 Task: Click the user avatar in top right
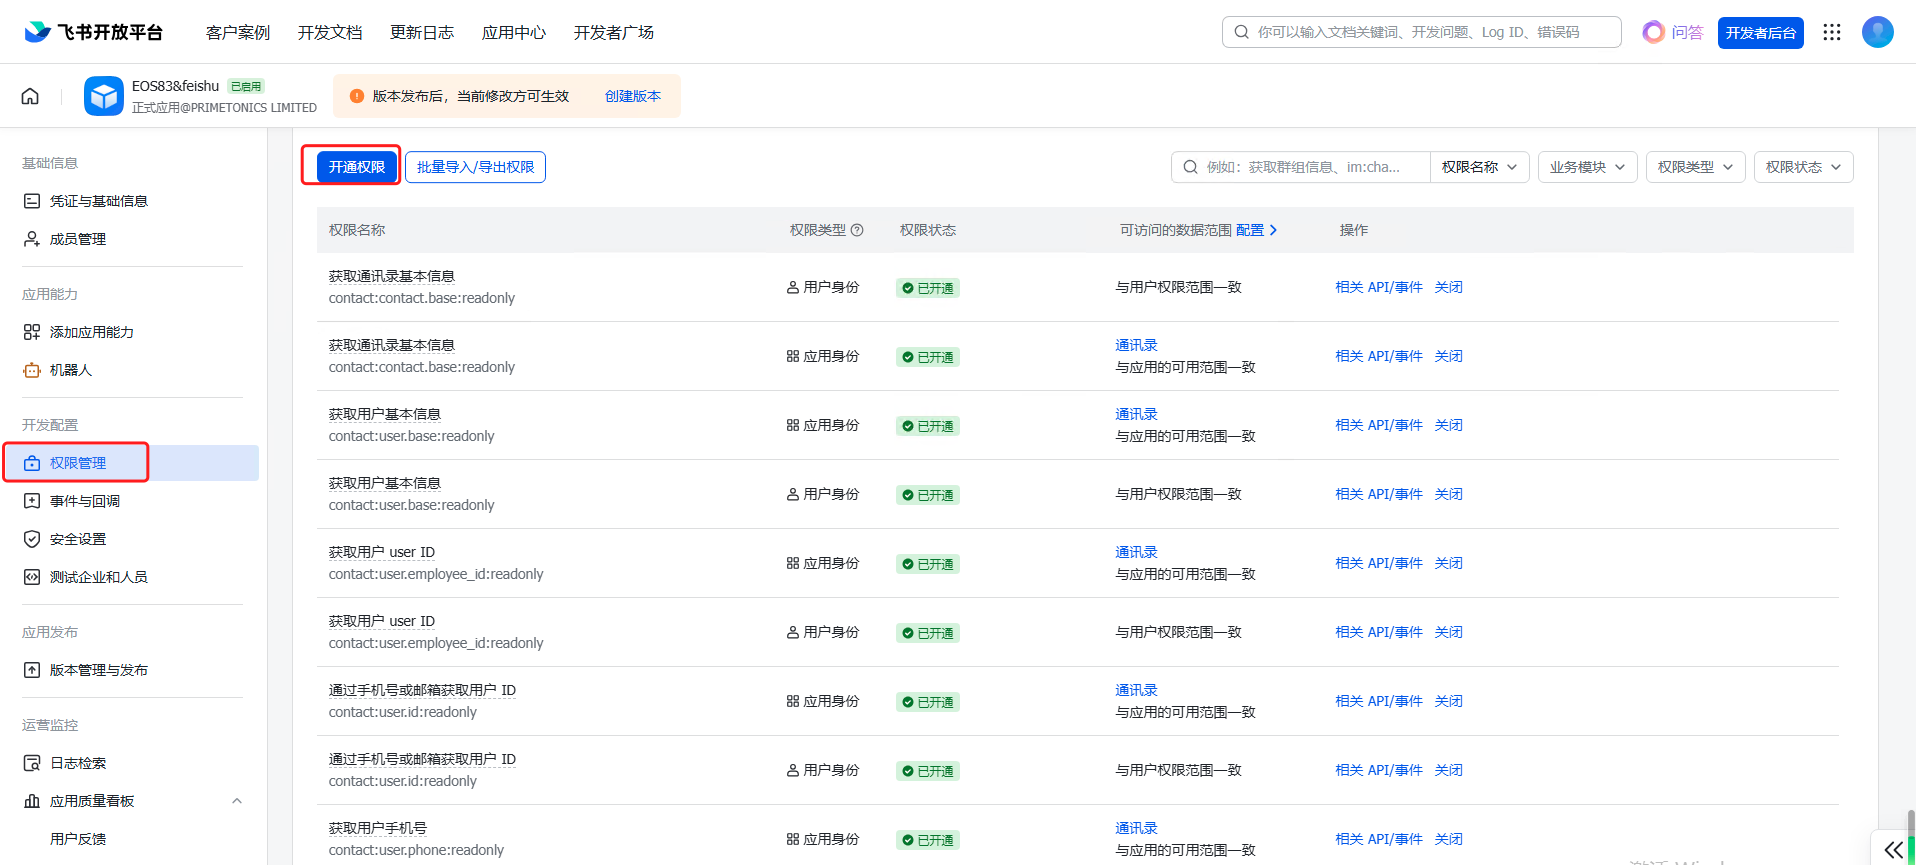point(1877,32)
